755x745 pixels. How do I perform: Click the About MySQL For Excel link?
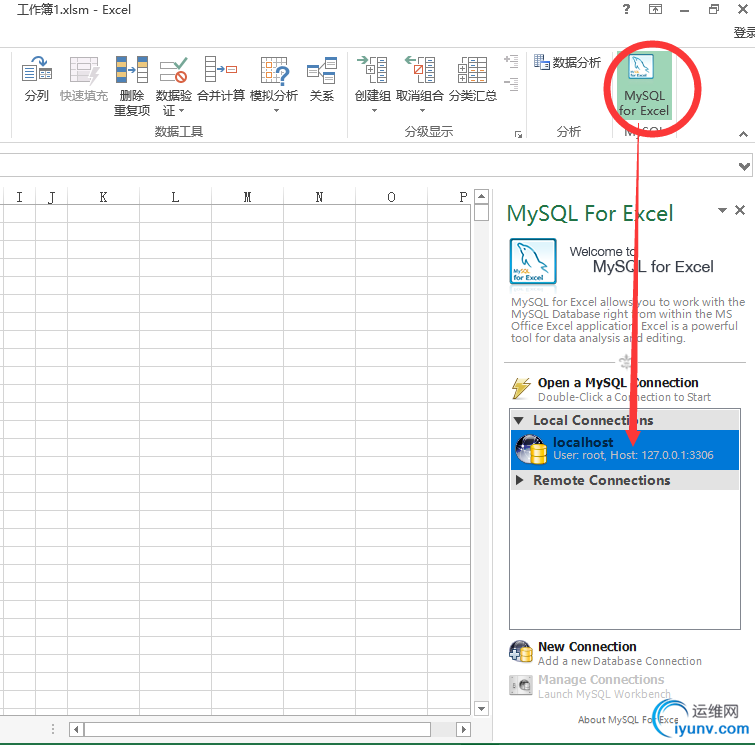pyautogui.click(x=628, y=719)
